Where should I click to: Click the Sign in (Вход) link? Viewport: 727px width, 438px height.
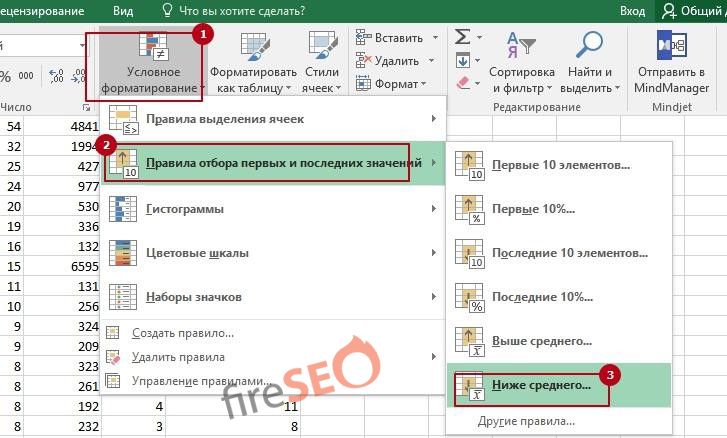click(632, 10)
